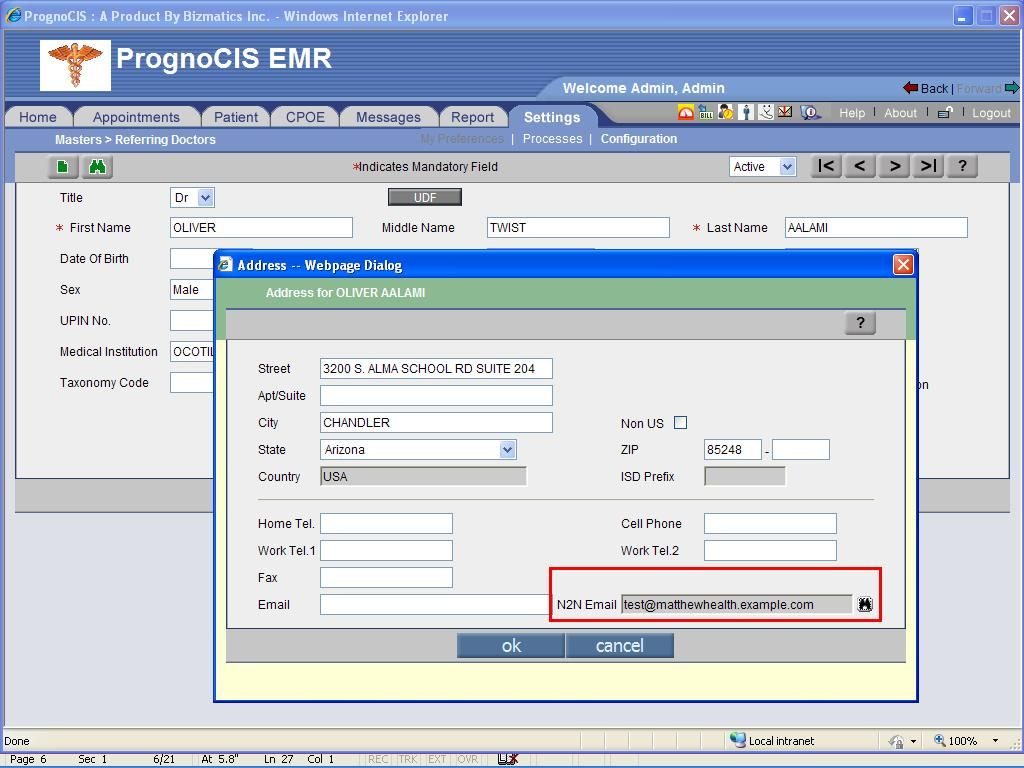1024x768 pixels.
Task: Click the Address dialog help question button
Action: pos(860,323)
